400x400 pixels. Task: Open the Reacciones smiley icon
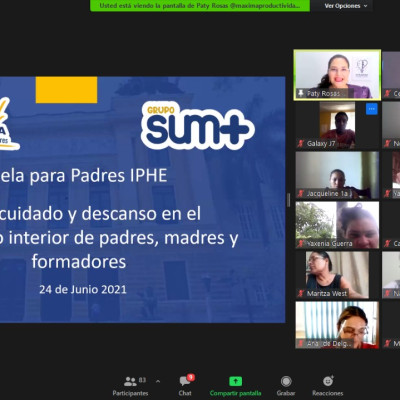coord(328,381)
